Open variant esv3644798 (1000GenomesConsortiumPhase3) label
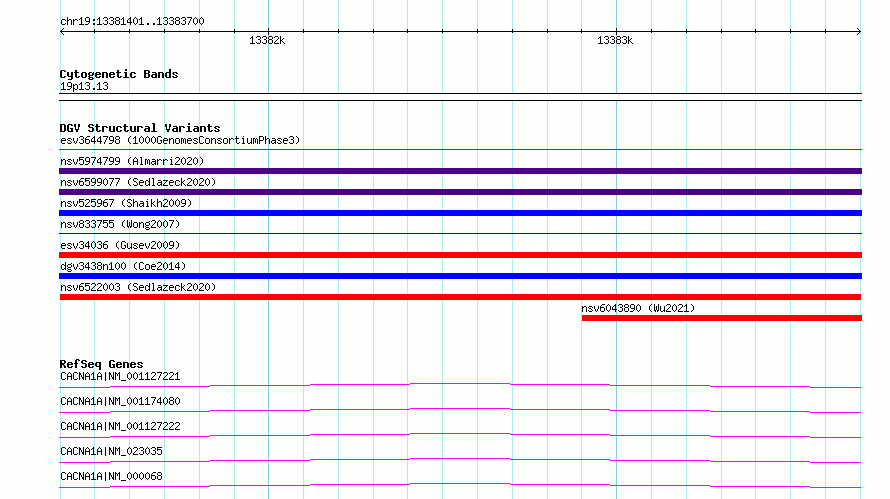The width and height of the screenshot is (890, 499). 180,140
